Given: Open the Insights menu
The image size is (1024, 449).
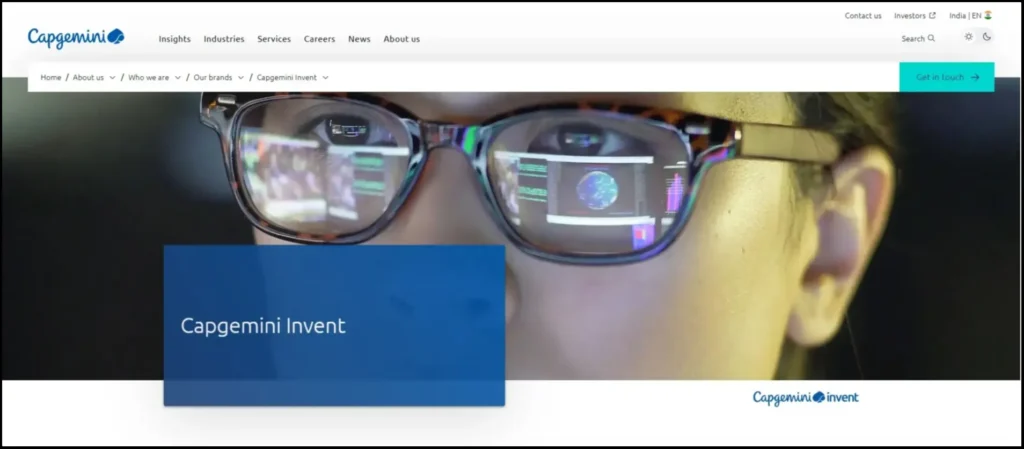Looking at the screenshot, I should click(174, 39).
